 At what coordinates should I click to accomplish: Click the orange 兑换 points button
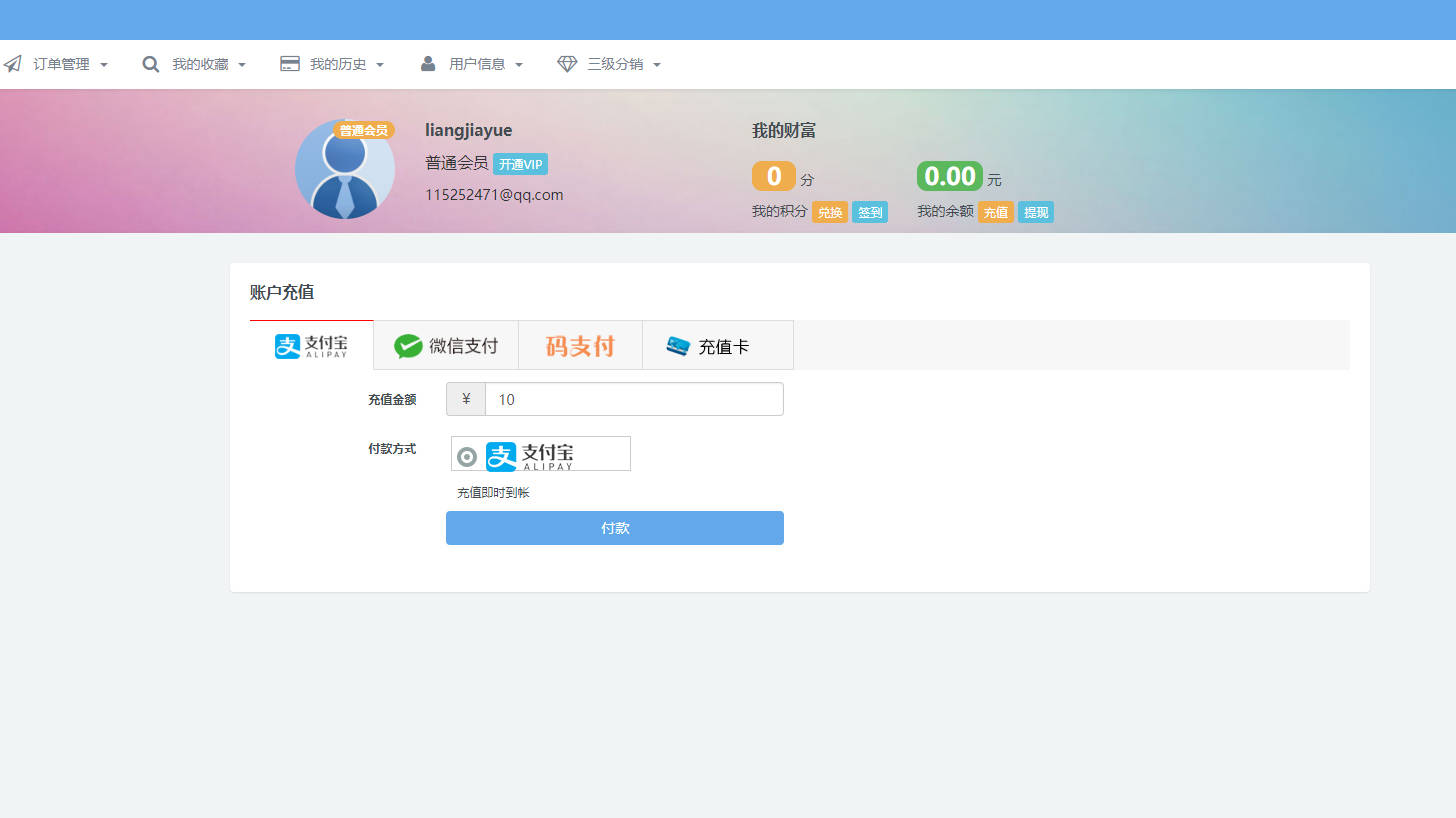coord(830,212)
